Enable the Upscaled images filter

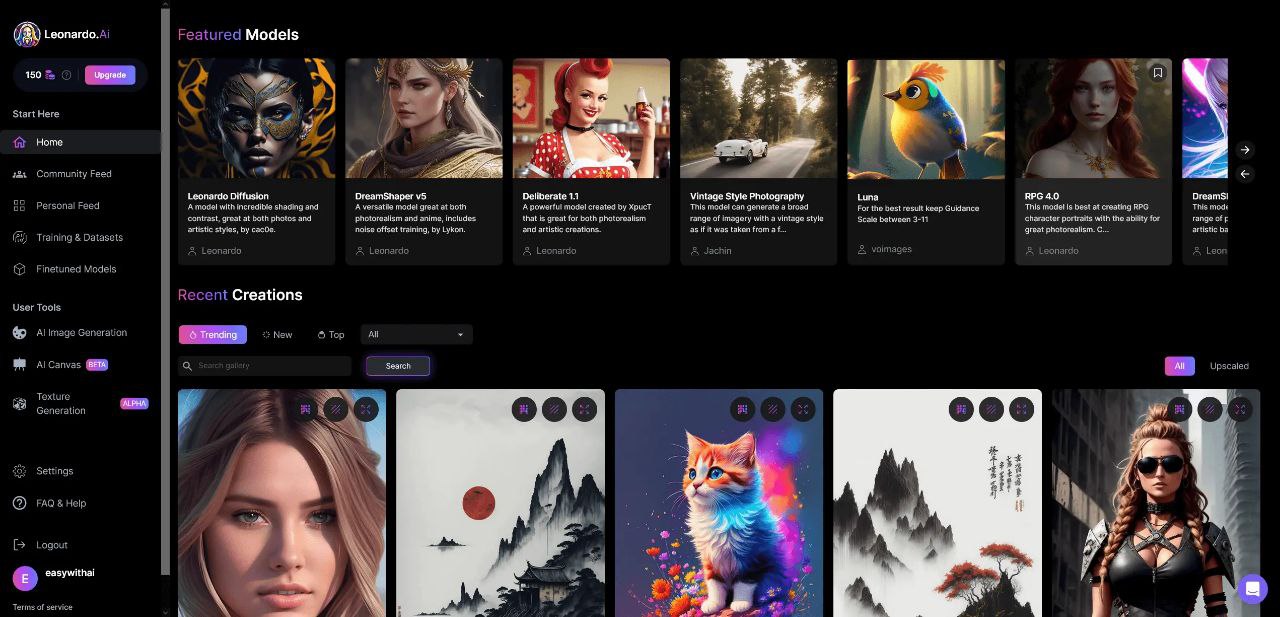tap(1229, 366)
